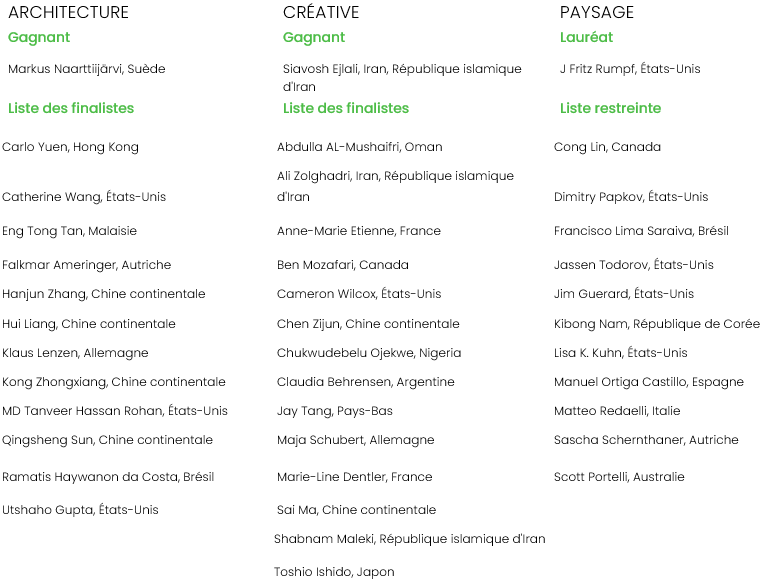Open Kibong Nam, République de Corée
This screenshot has width=770, height=587.
coord(657,324)
